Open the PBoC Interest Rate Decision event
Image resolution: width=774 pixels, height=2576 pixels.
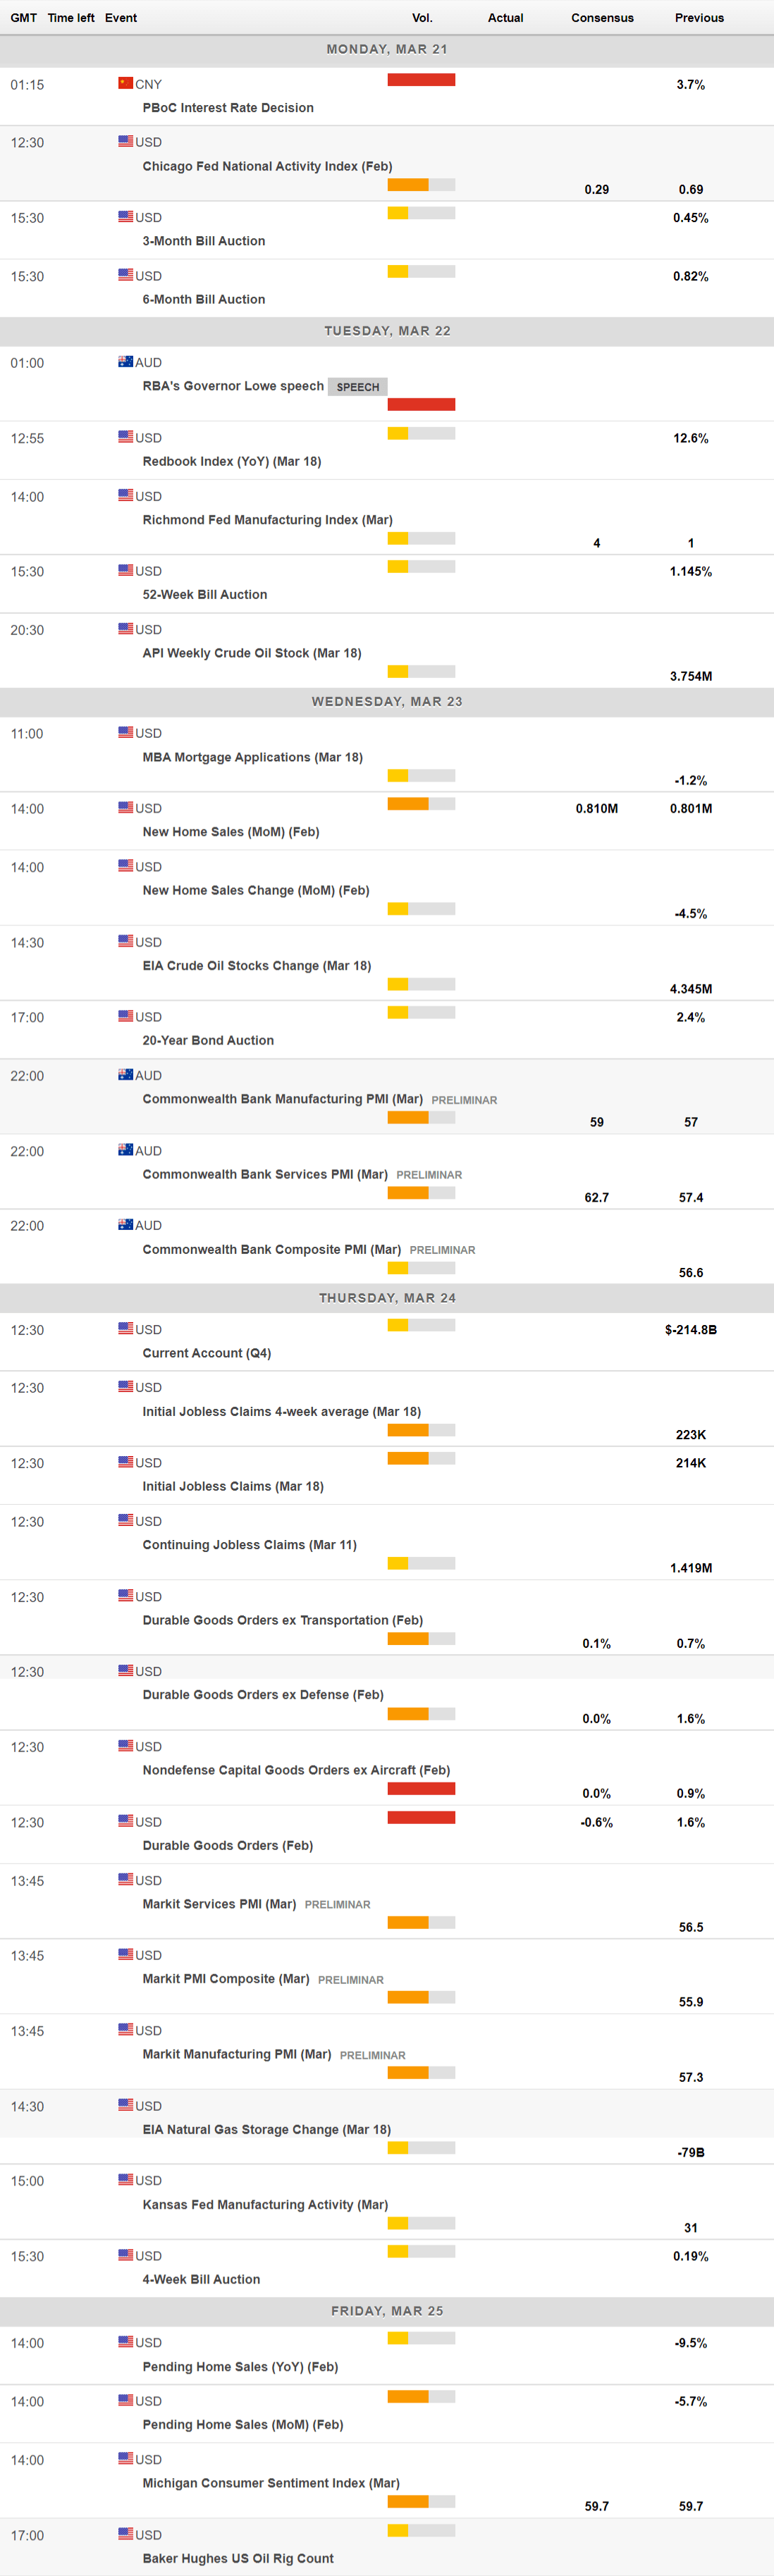(228, 108)
